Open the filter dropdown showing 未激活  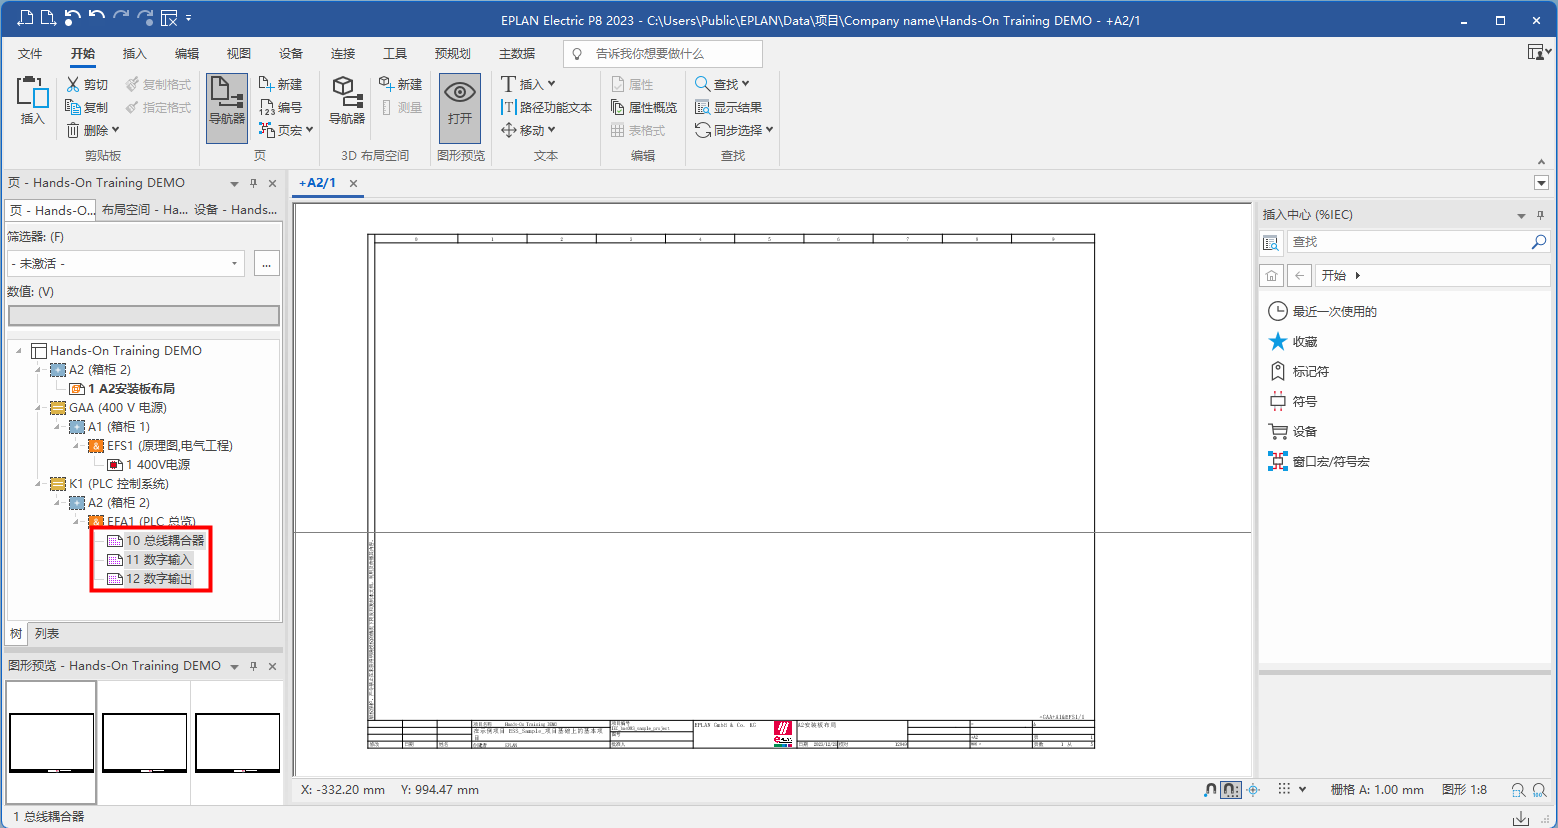pyautogui.click(x=126, y=264)
